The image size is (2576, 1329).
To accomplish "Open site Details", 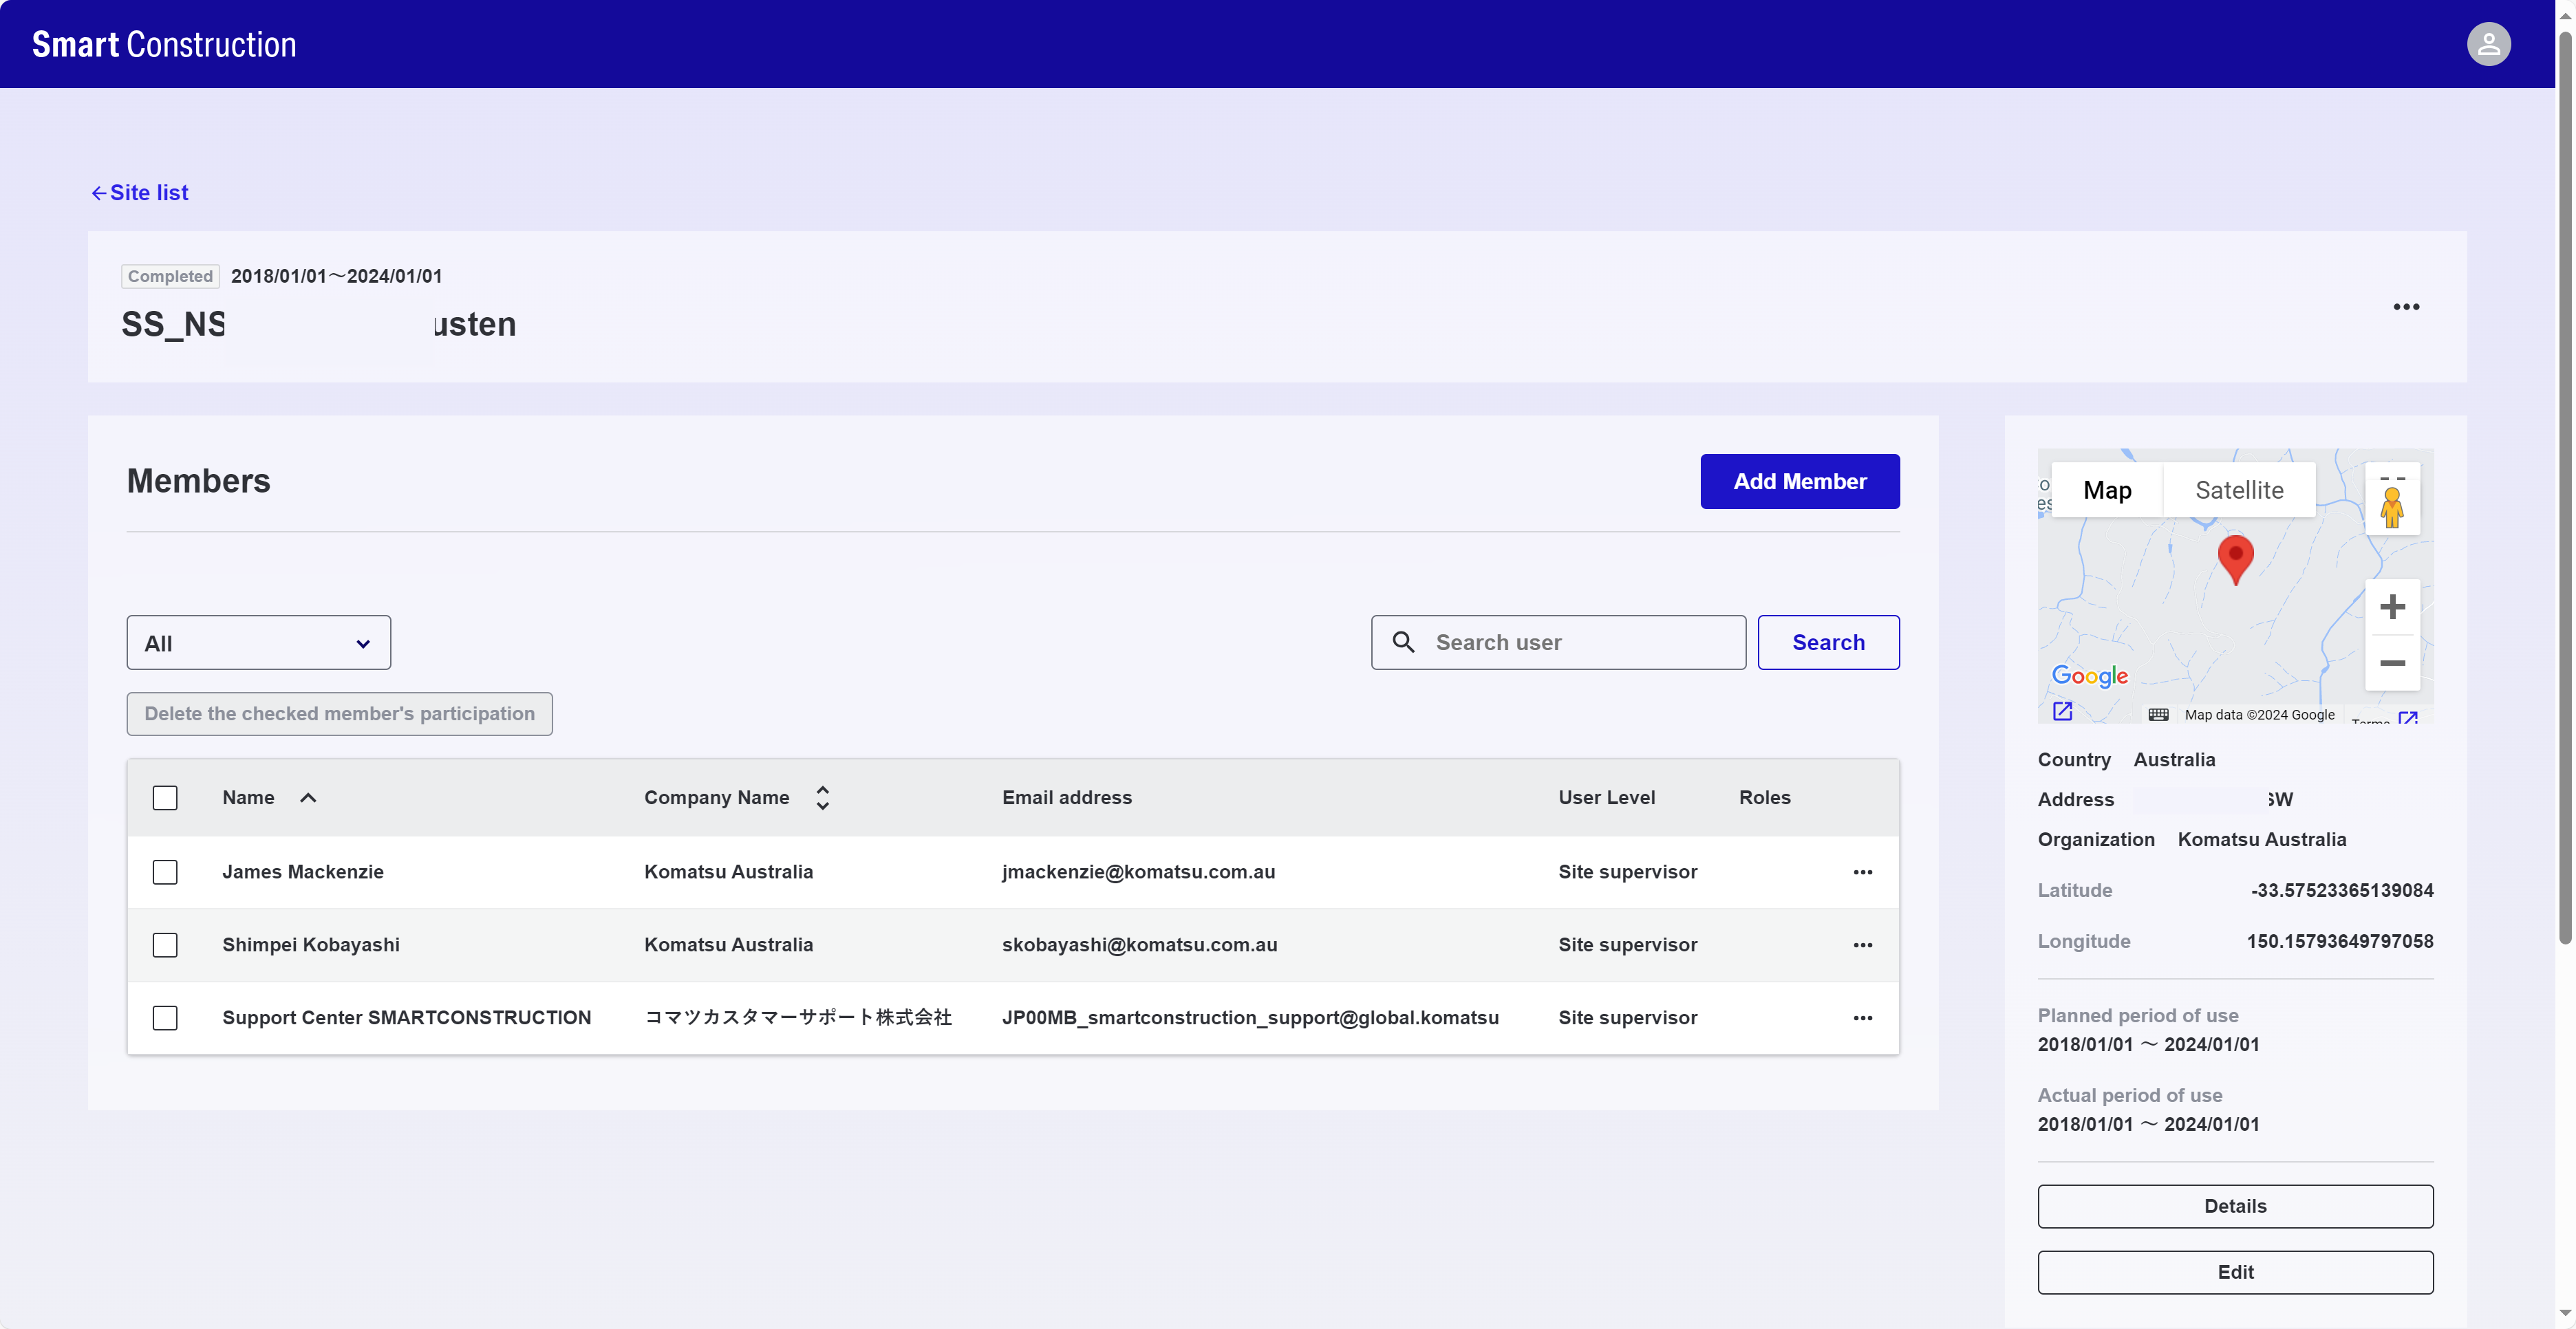I will pos(2235,1206).
